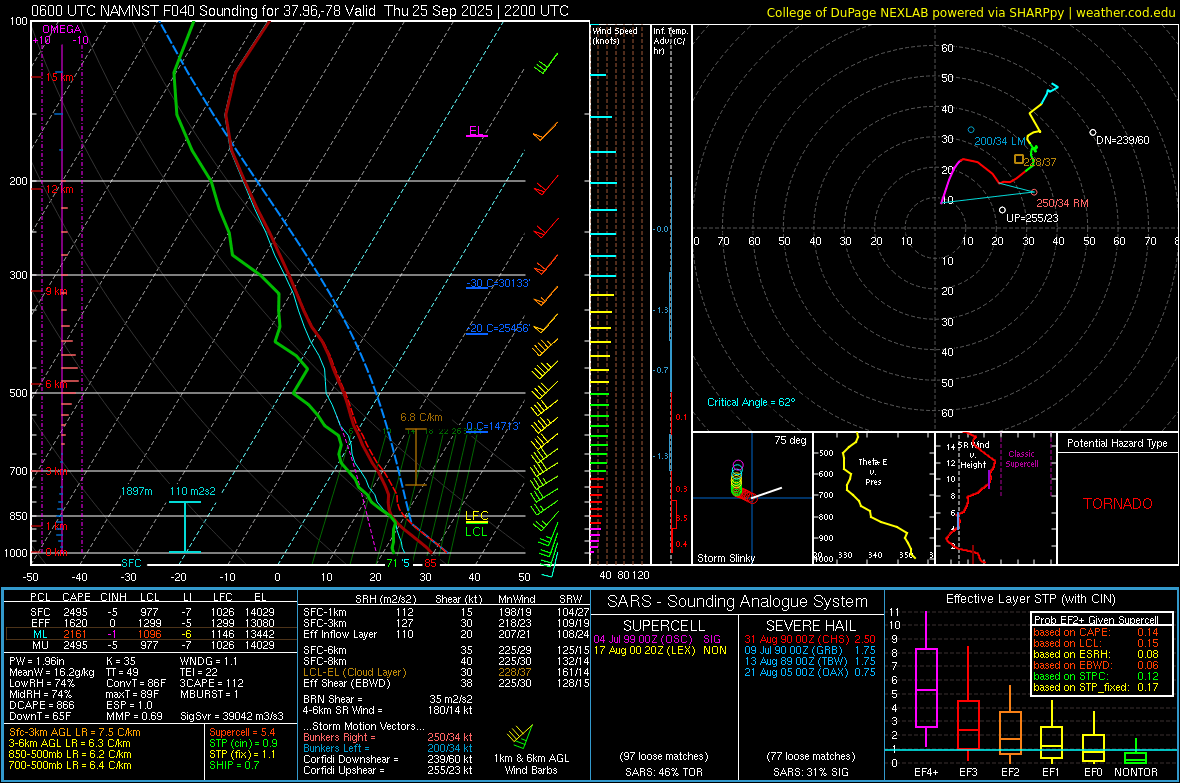The height and width of the screenshot is (783, 1180).
Task: Click the OMEGA label on the skew-T
Action: tap(62, 29)
